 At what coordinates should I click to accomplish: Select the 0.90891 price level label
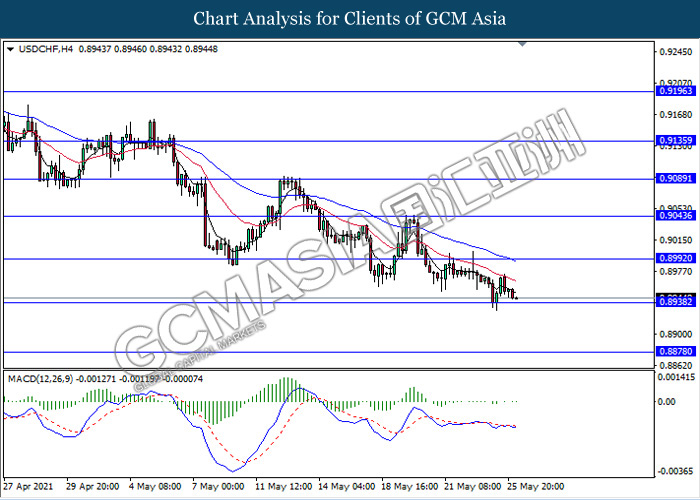click(675, 179)
